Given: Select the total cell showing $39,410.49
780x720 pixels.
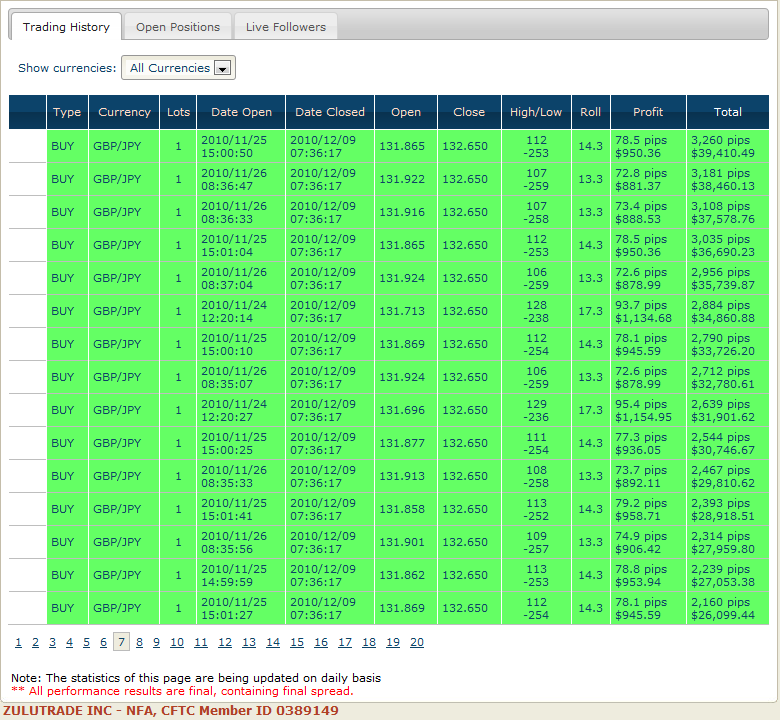Looking at the screenshot, I should (728, 146).
